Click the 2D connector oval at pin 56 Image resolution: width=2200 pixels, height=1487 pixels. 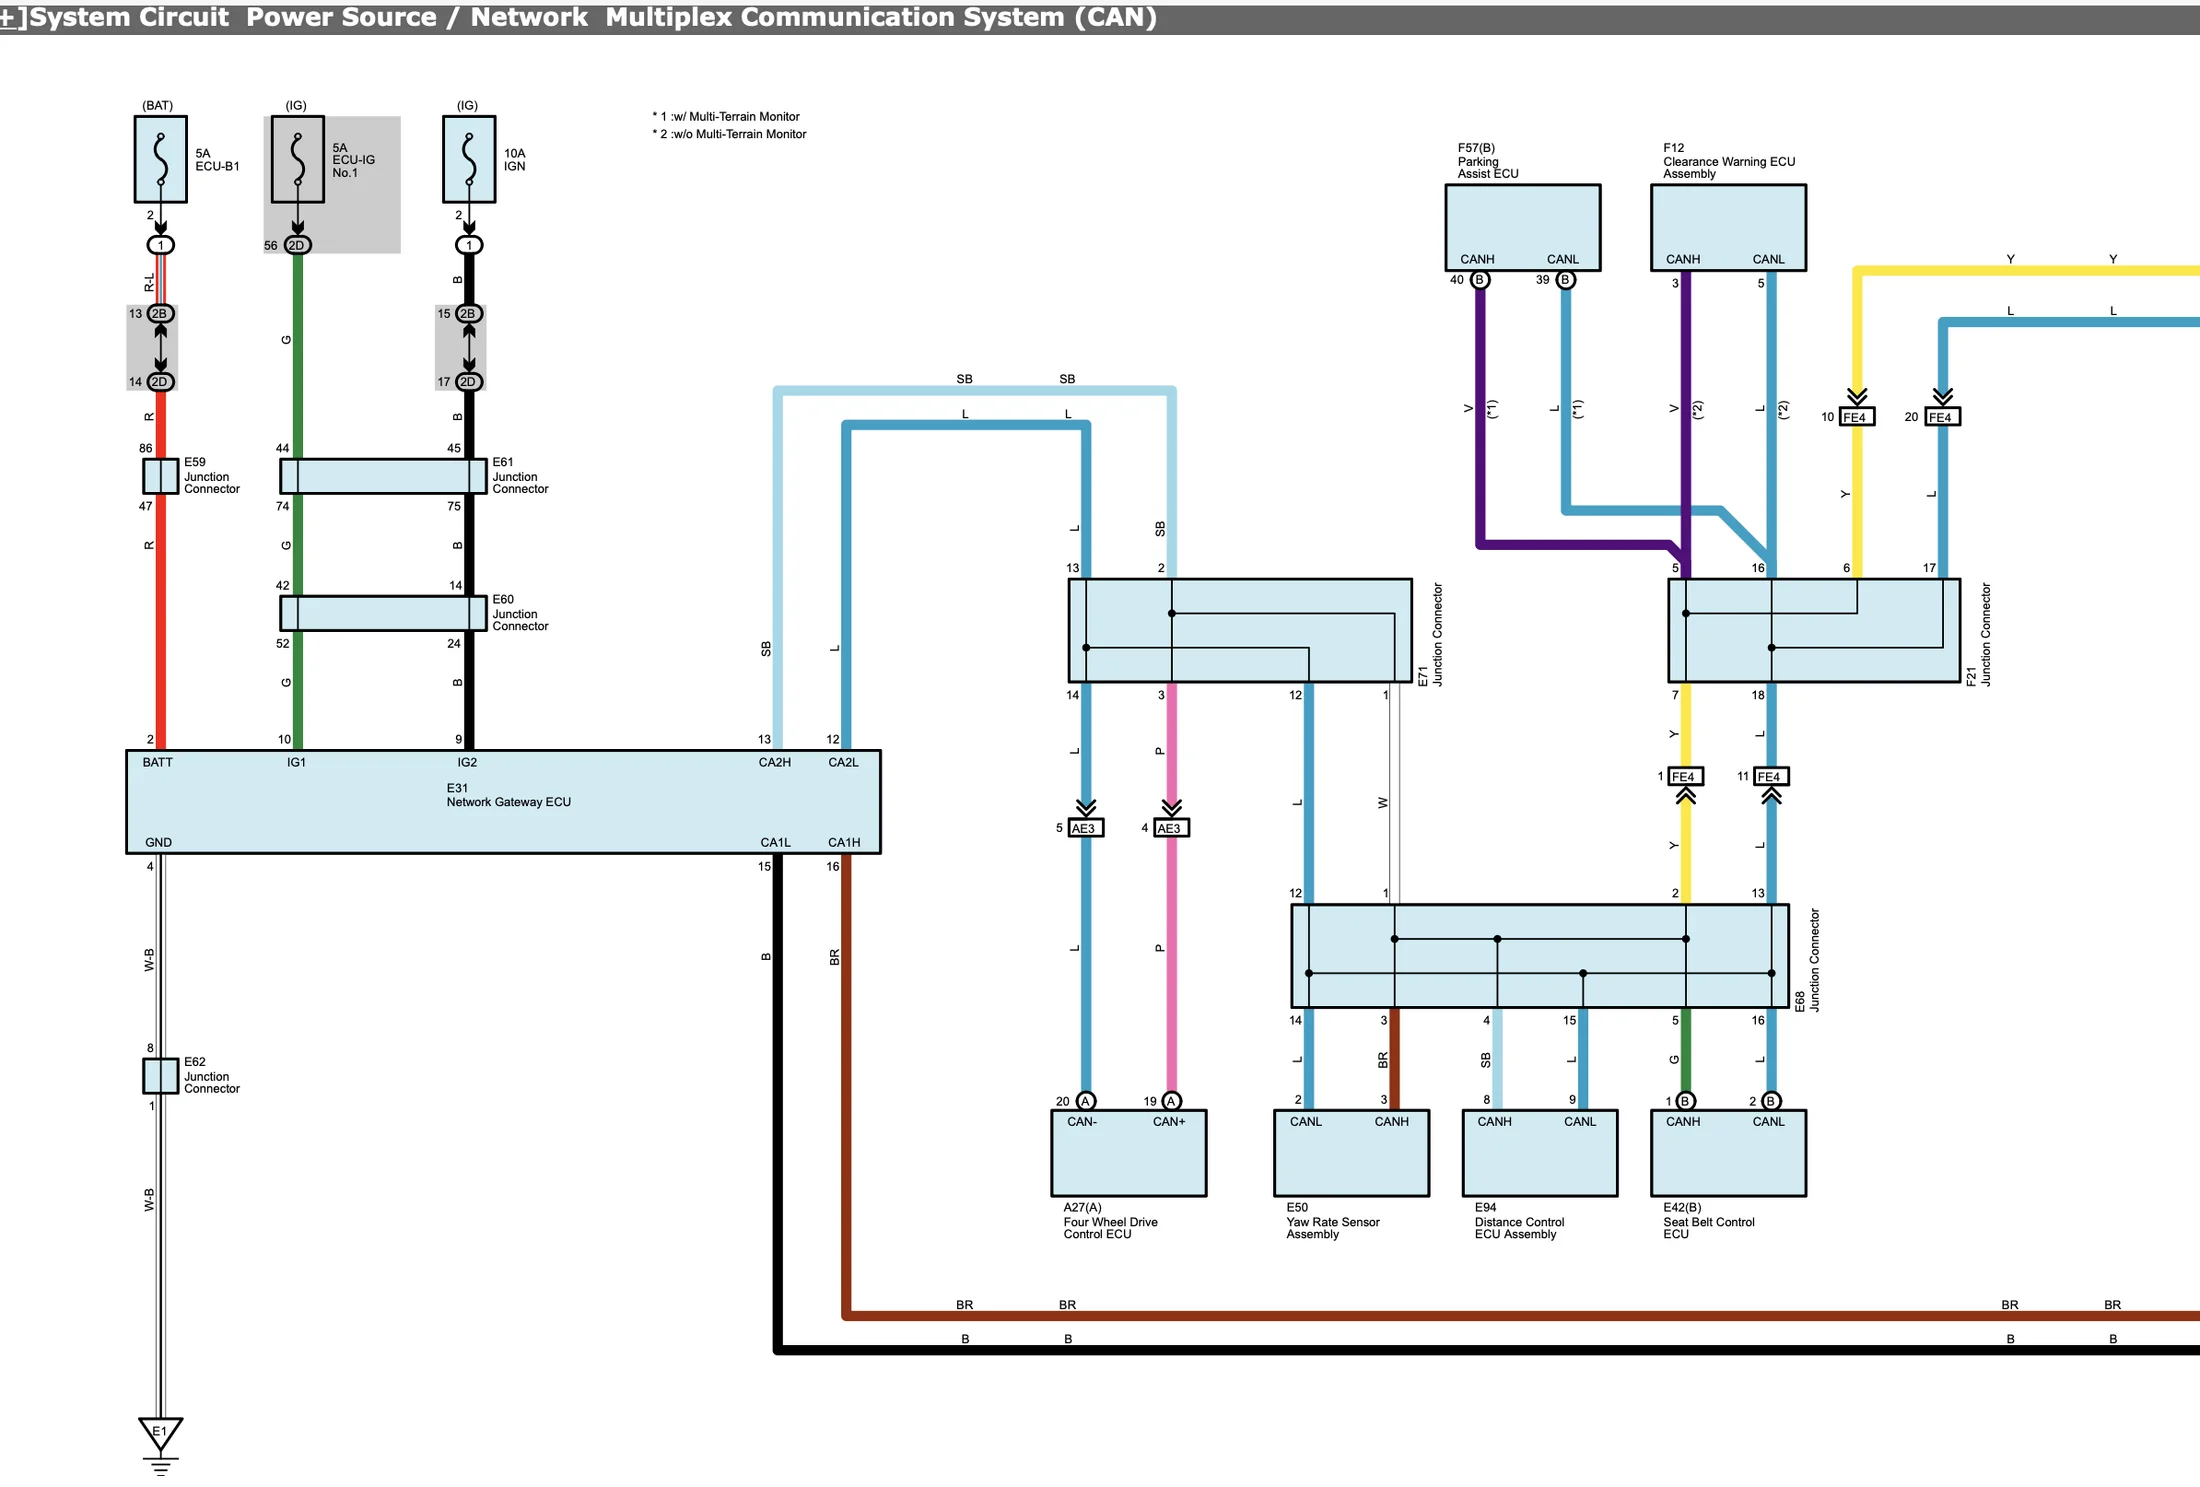(x=298, y=245)
